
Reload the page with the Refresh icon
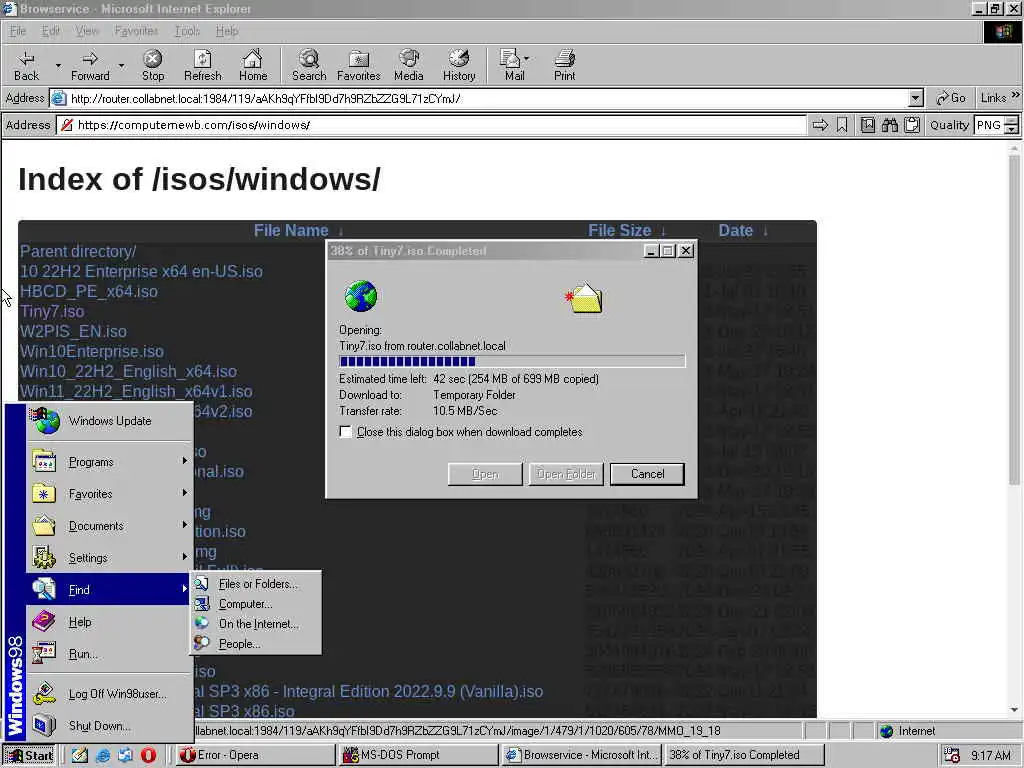coord(202,59)
